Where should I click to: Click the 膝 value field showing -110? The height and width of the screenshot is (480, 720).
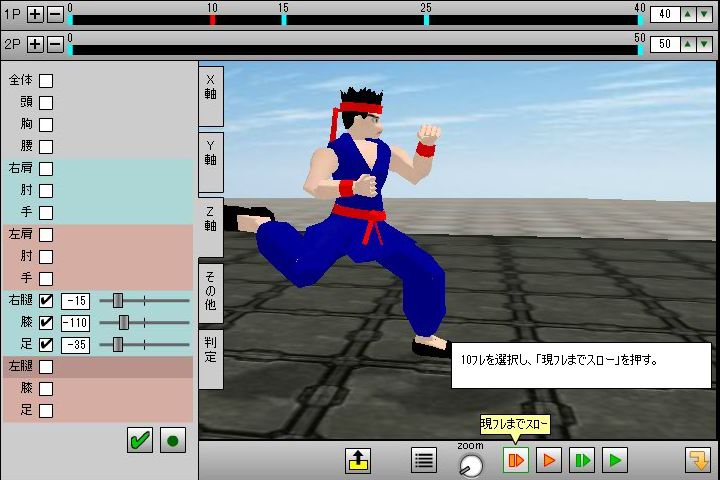(x=75, y=323)
